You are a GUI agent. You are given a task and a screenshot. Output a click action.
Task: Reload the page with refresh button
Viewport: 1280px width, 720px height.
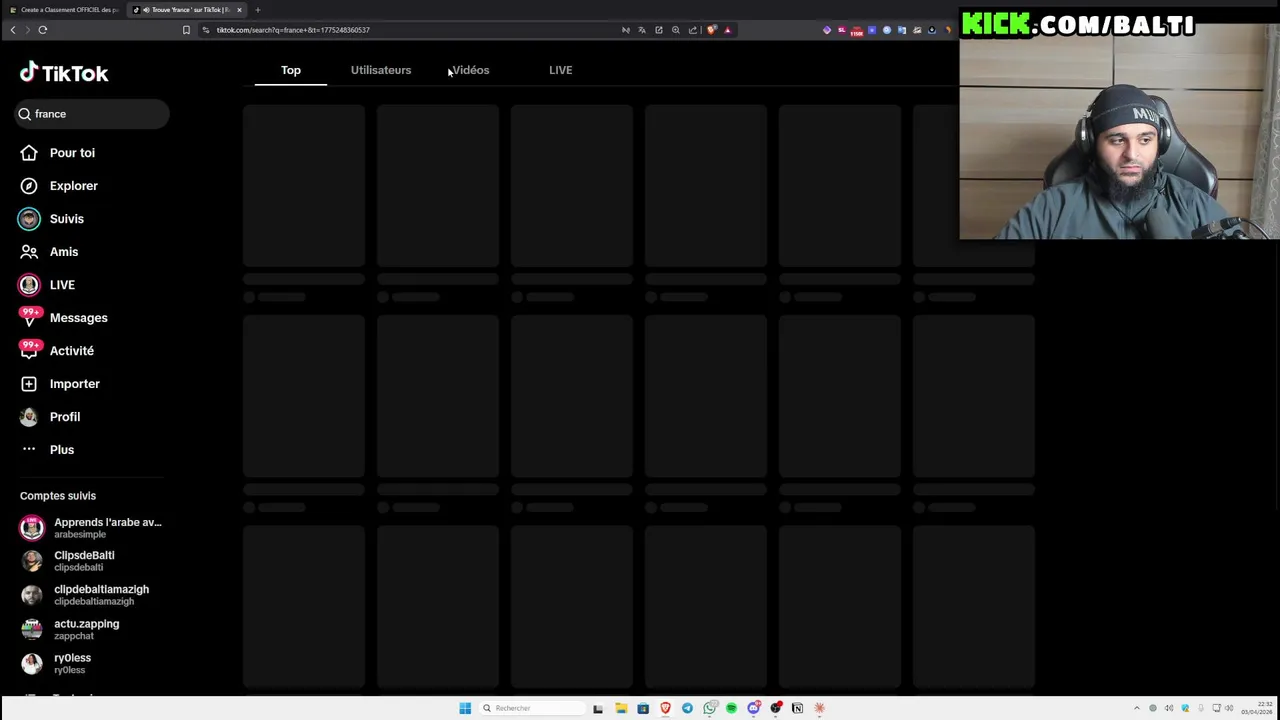(43, 30)
